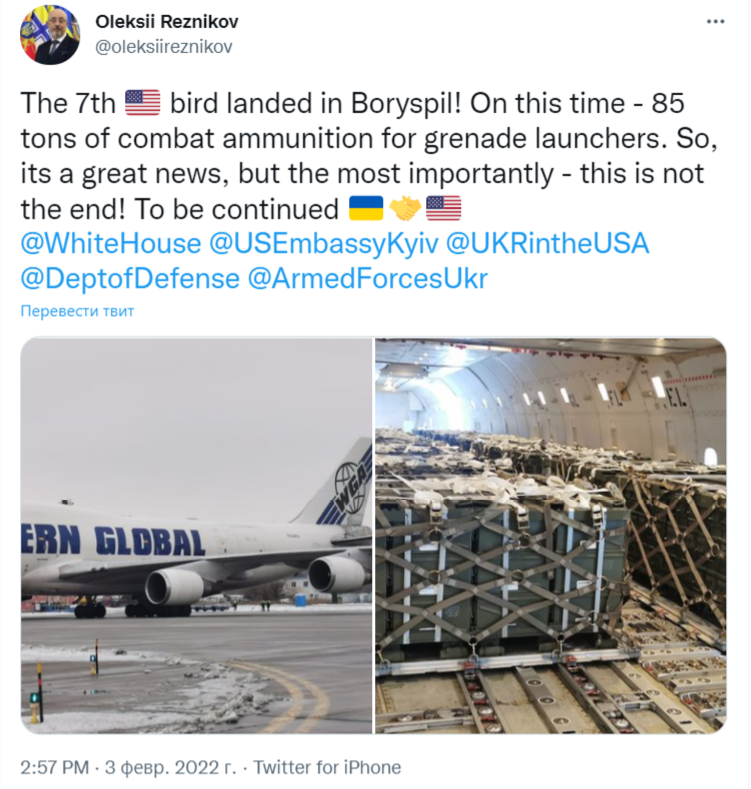
Task: Click the US flag emoji after 'The 7th'
Action: (142, 103)
